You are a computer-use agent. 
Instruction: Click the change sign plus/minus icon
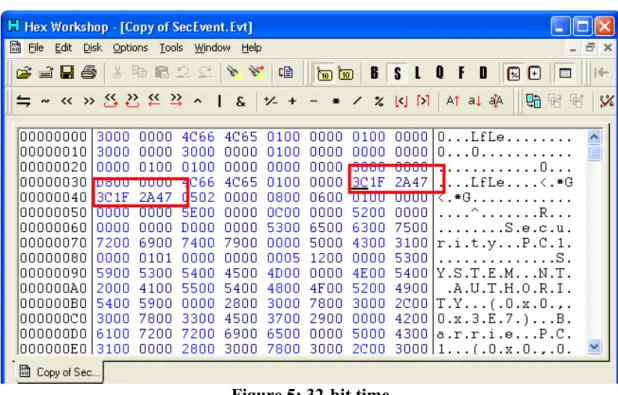tap(270, 101)
